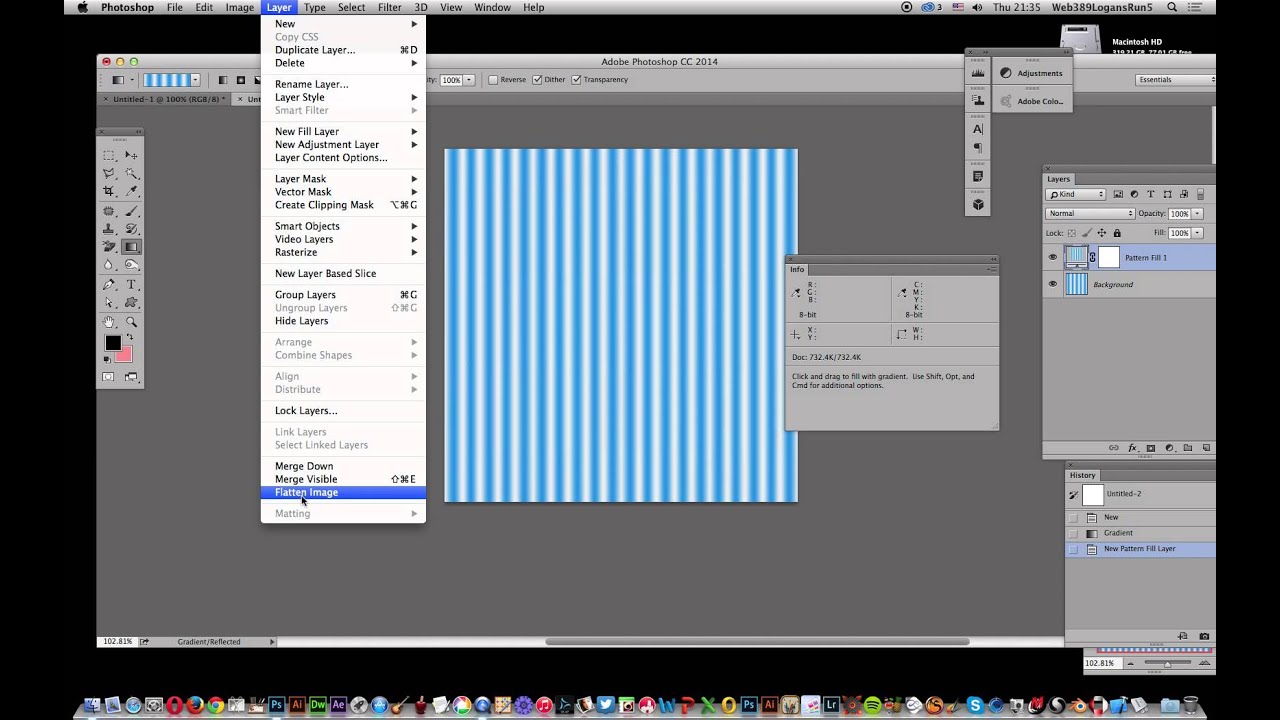Viewport: 1280px width, 720px height.
Task: Set history brush source for New state
Action: click(1074, 518)
